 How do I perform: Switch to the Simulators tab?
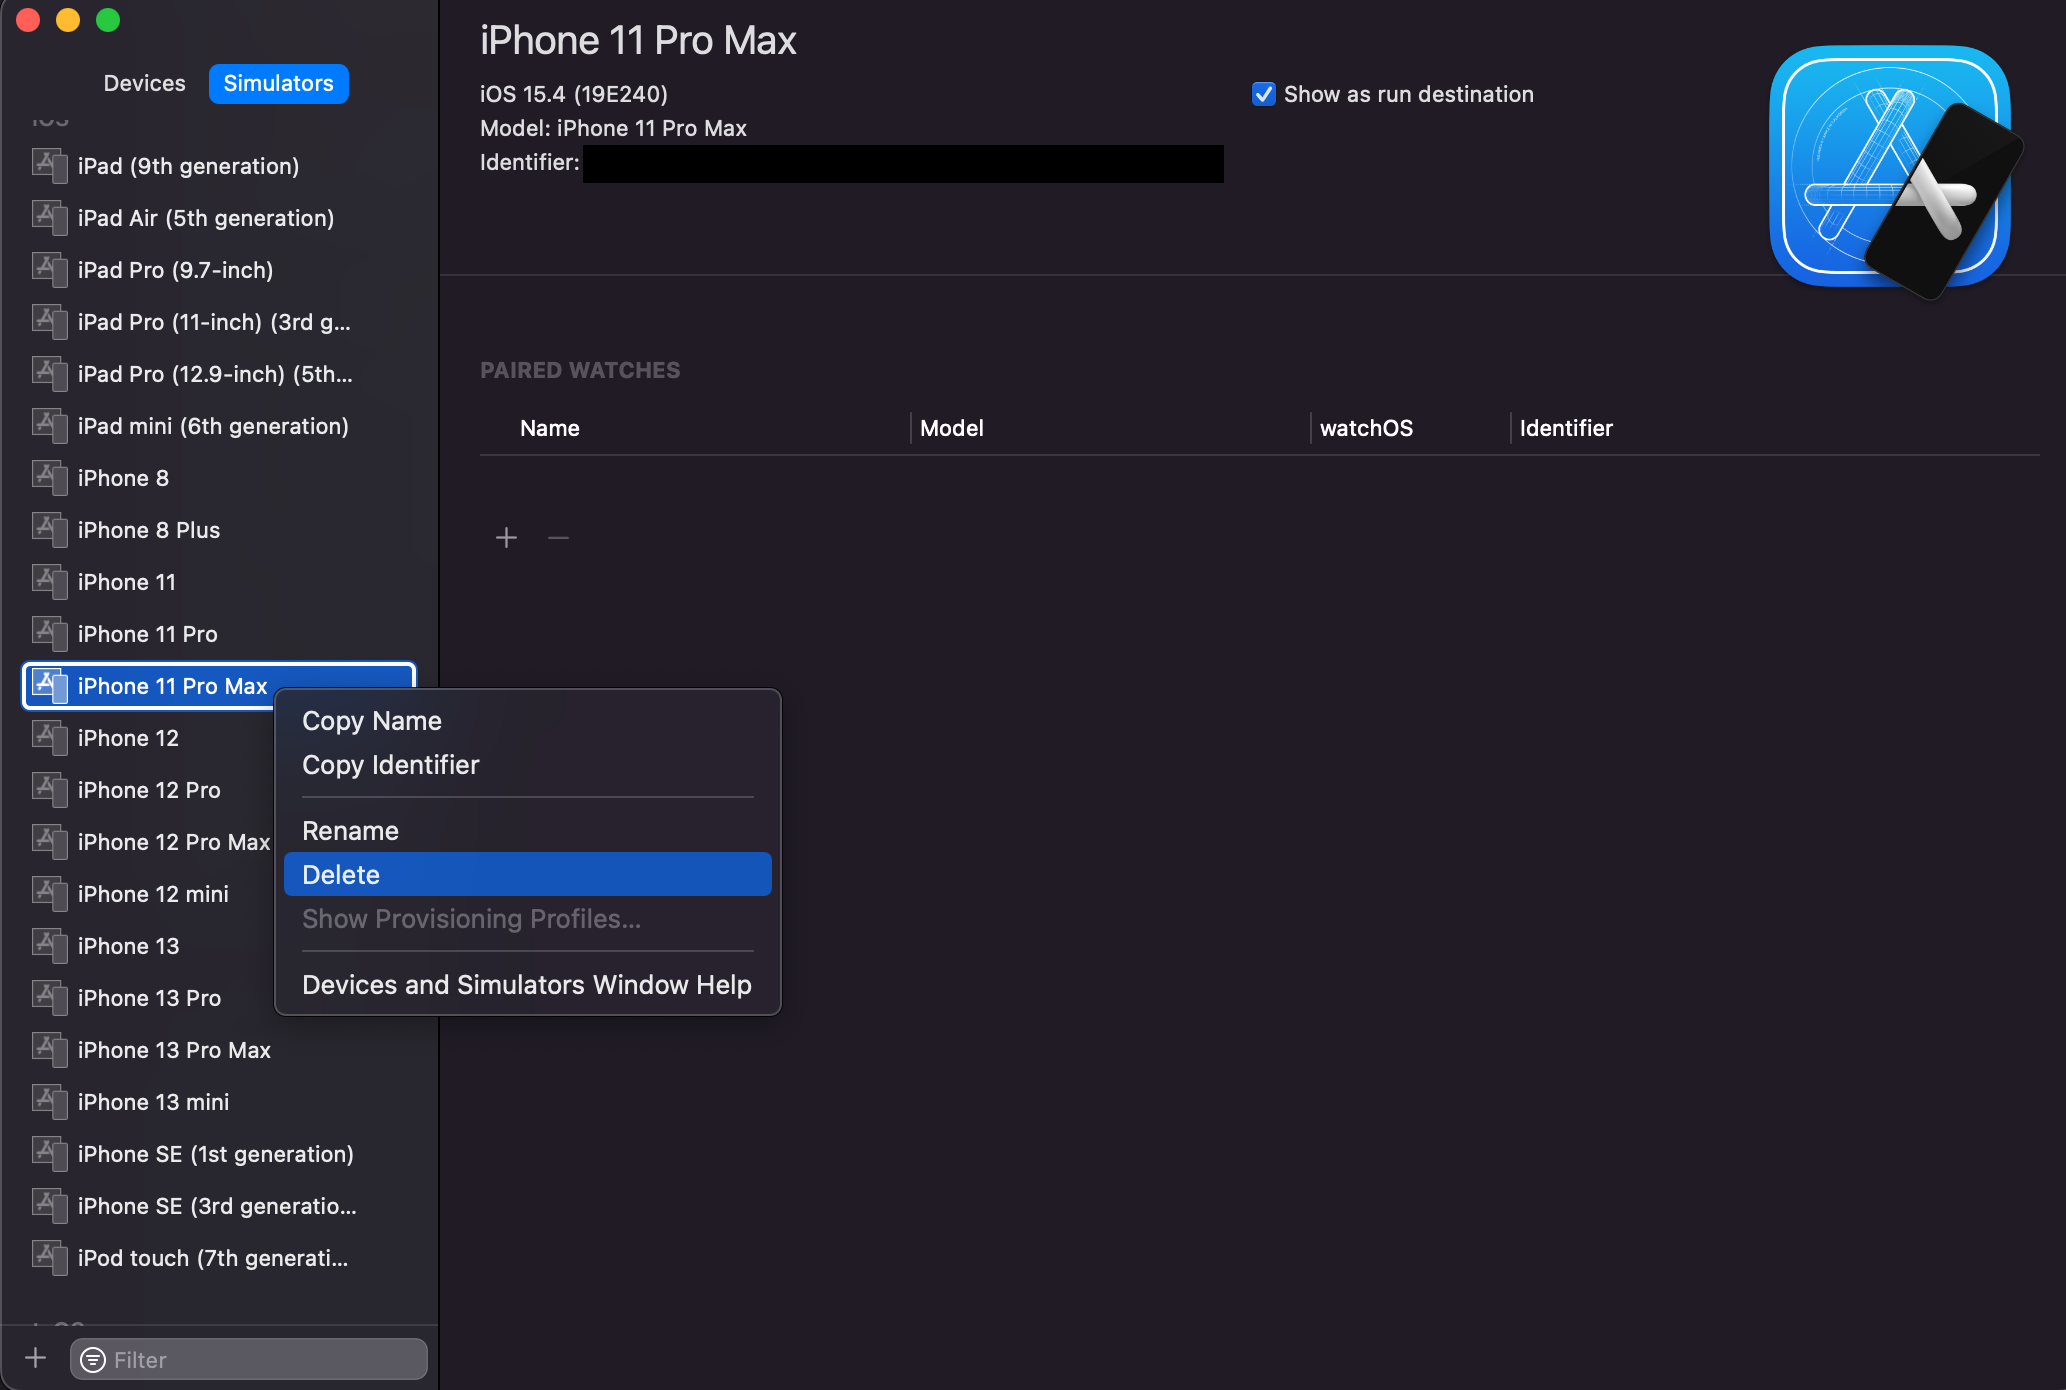[279, 83]
